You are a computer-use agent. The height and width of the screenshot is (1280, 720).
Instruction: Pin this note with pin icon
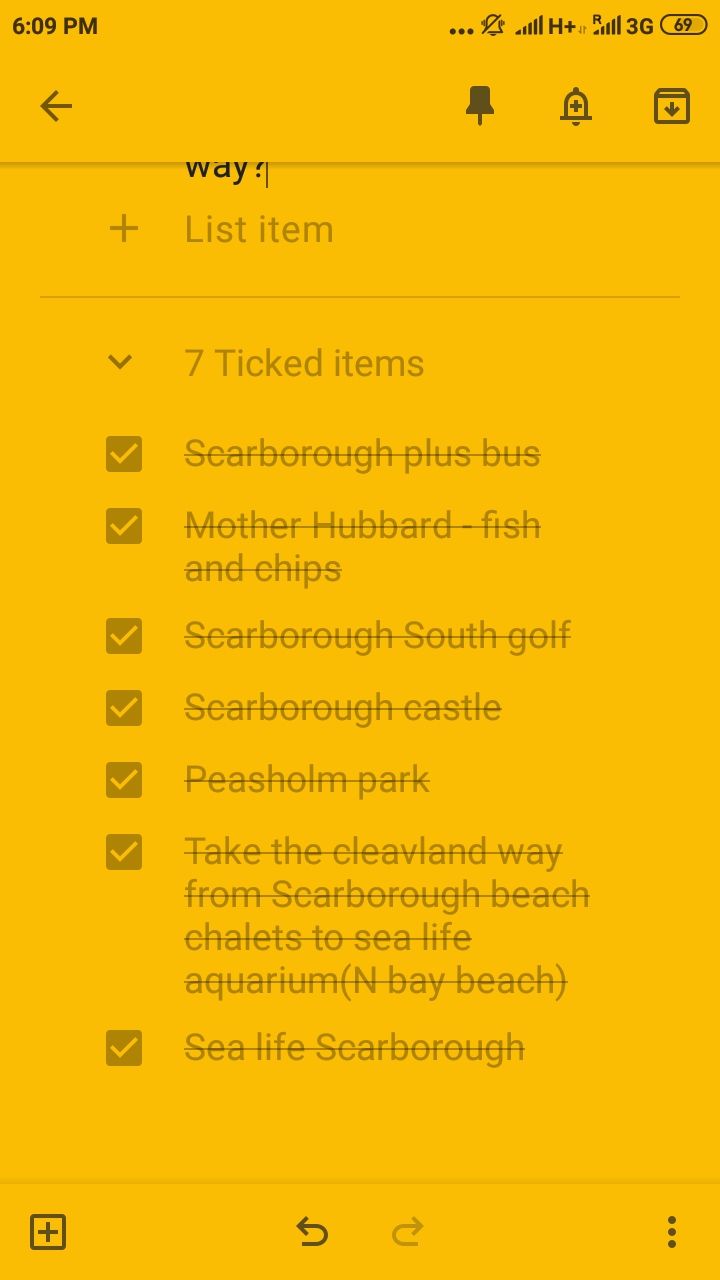click(480, 105)
